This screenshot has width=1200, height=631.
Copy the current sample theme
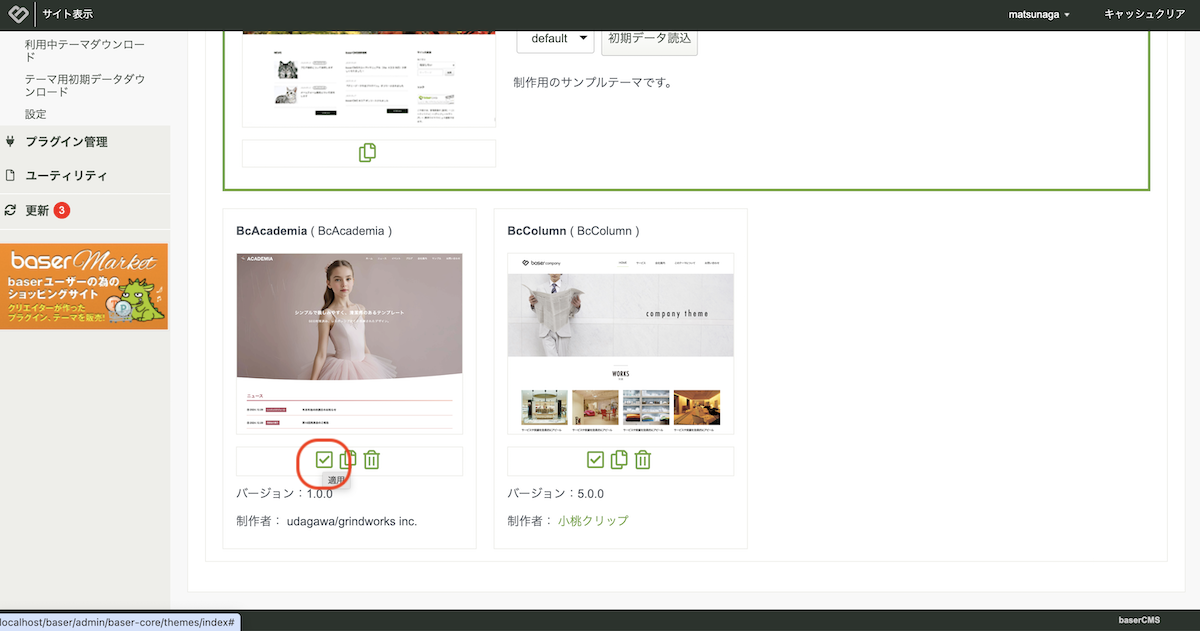tap(368, 153)
